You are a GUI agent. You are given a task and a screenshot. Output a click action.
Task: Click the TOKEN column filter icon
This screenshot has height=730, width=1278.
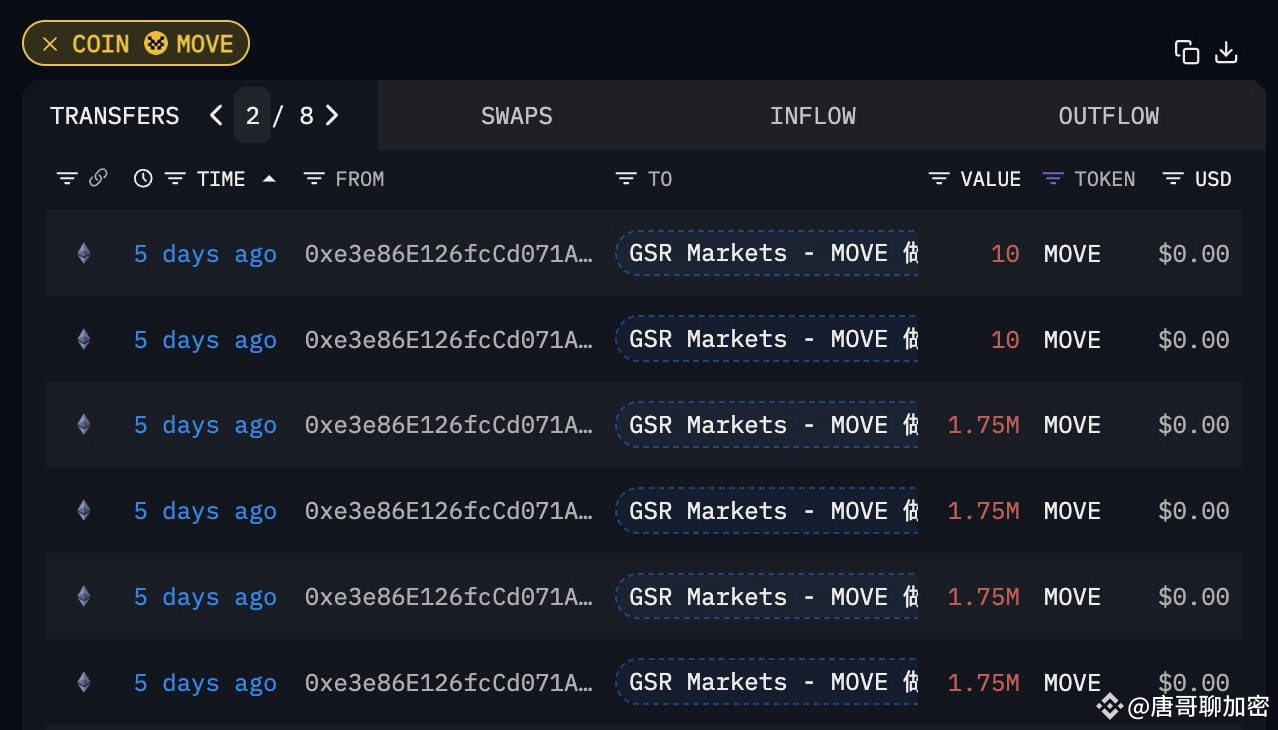1052,178
